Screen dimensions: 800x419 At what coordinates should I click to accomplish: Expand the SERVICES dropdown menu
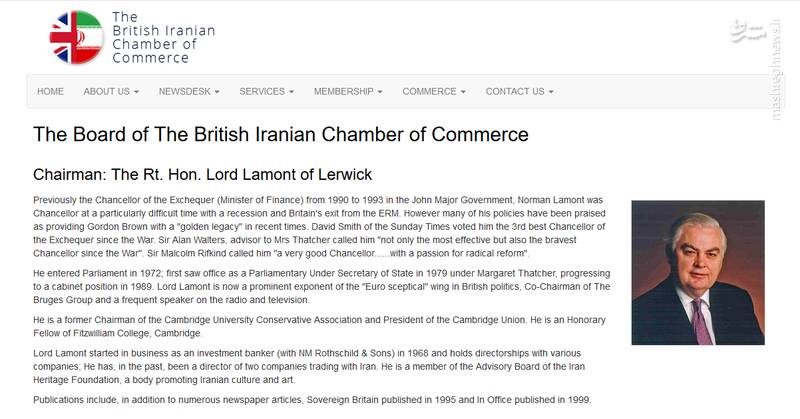[x=266, y=91]
